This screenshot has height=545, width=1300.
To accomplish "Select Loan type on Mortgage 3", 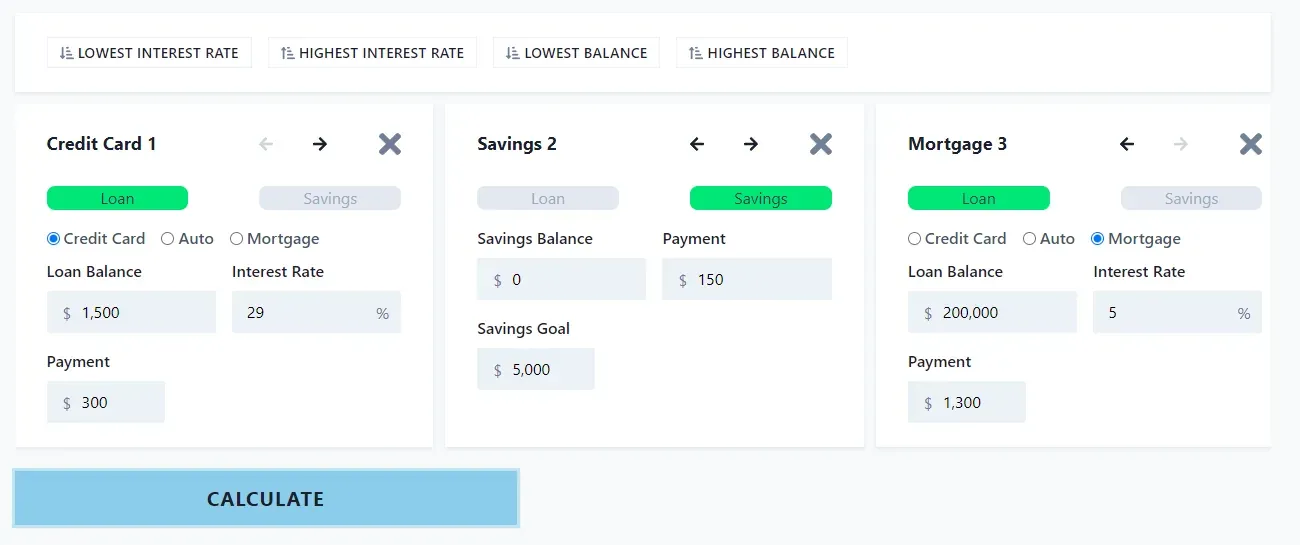I will point(979,198).
